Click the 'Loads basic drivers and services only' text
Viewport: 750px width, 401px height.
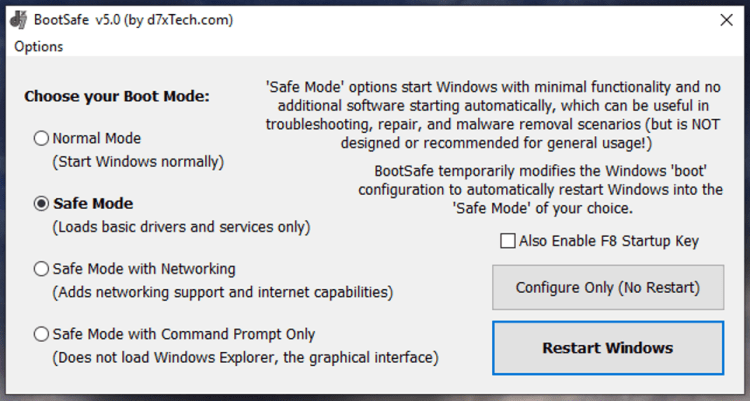181,227
